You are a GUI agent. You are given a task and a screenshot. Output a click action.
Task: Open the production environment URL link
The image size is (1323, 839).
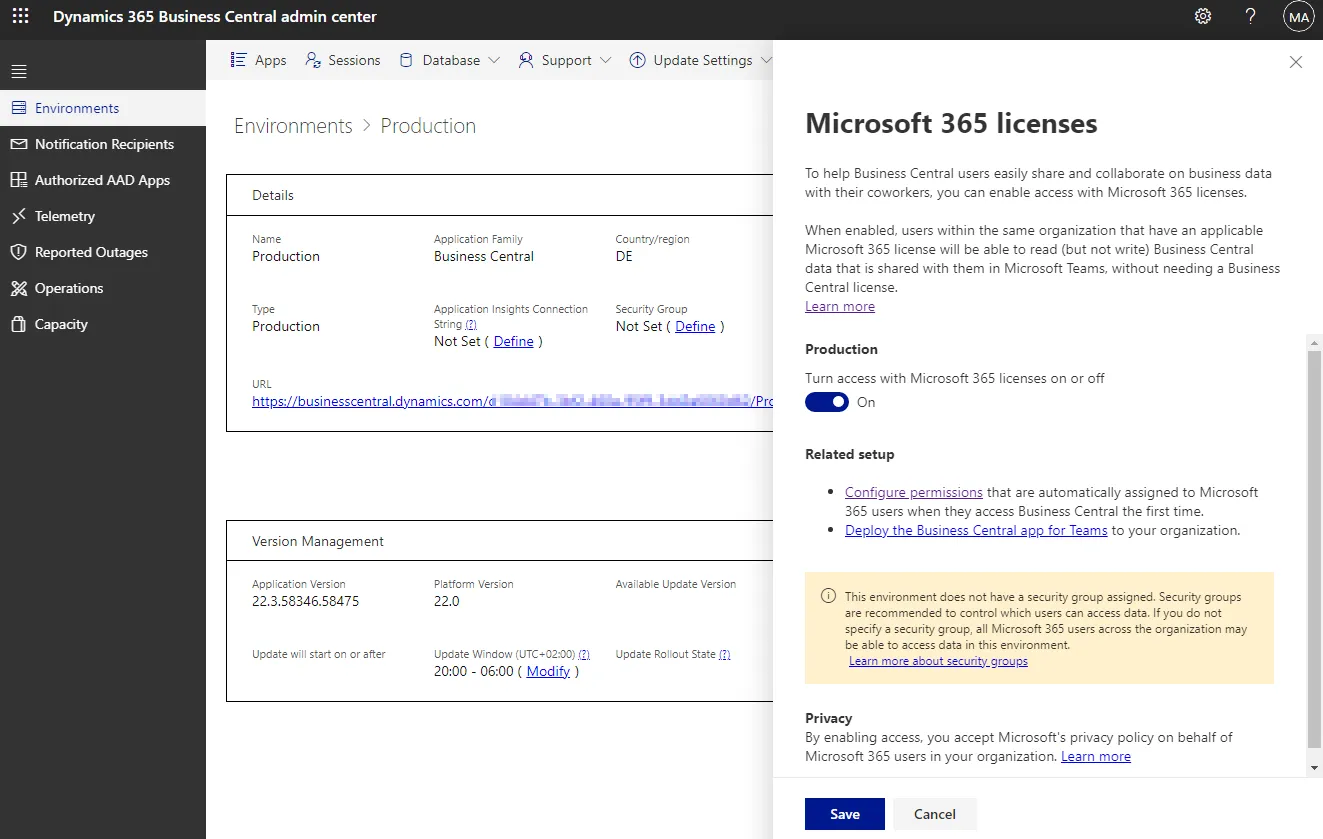click(x=512, y=401)
